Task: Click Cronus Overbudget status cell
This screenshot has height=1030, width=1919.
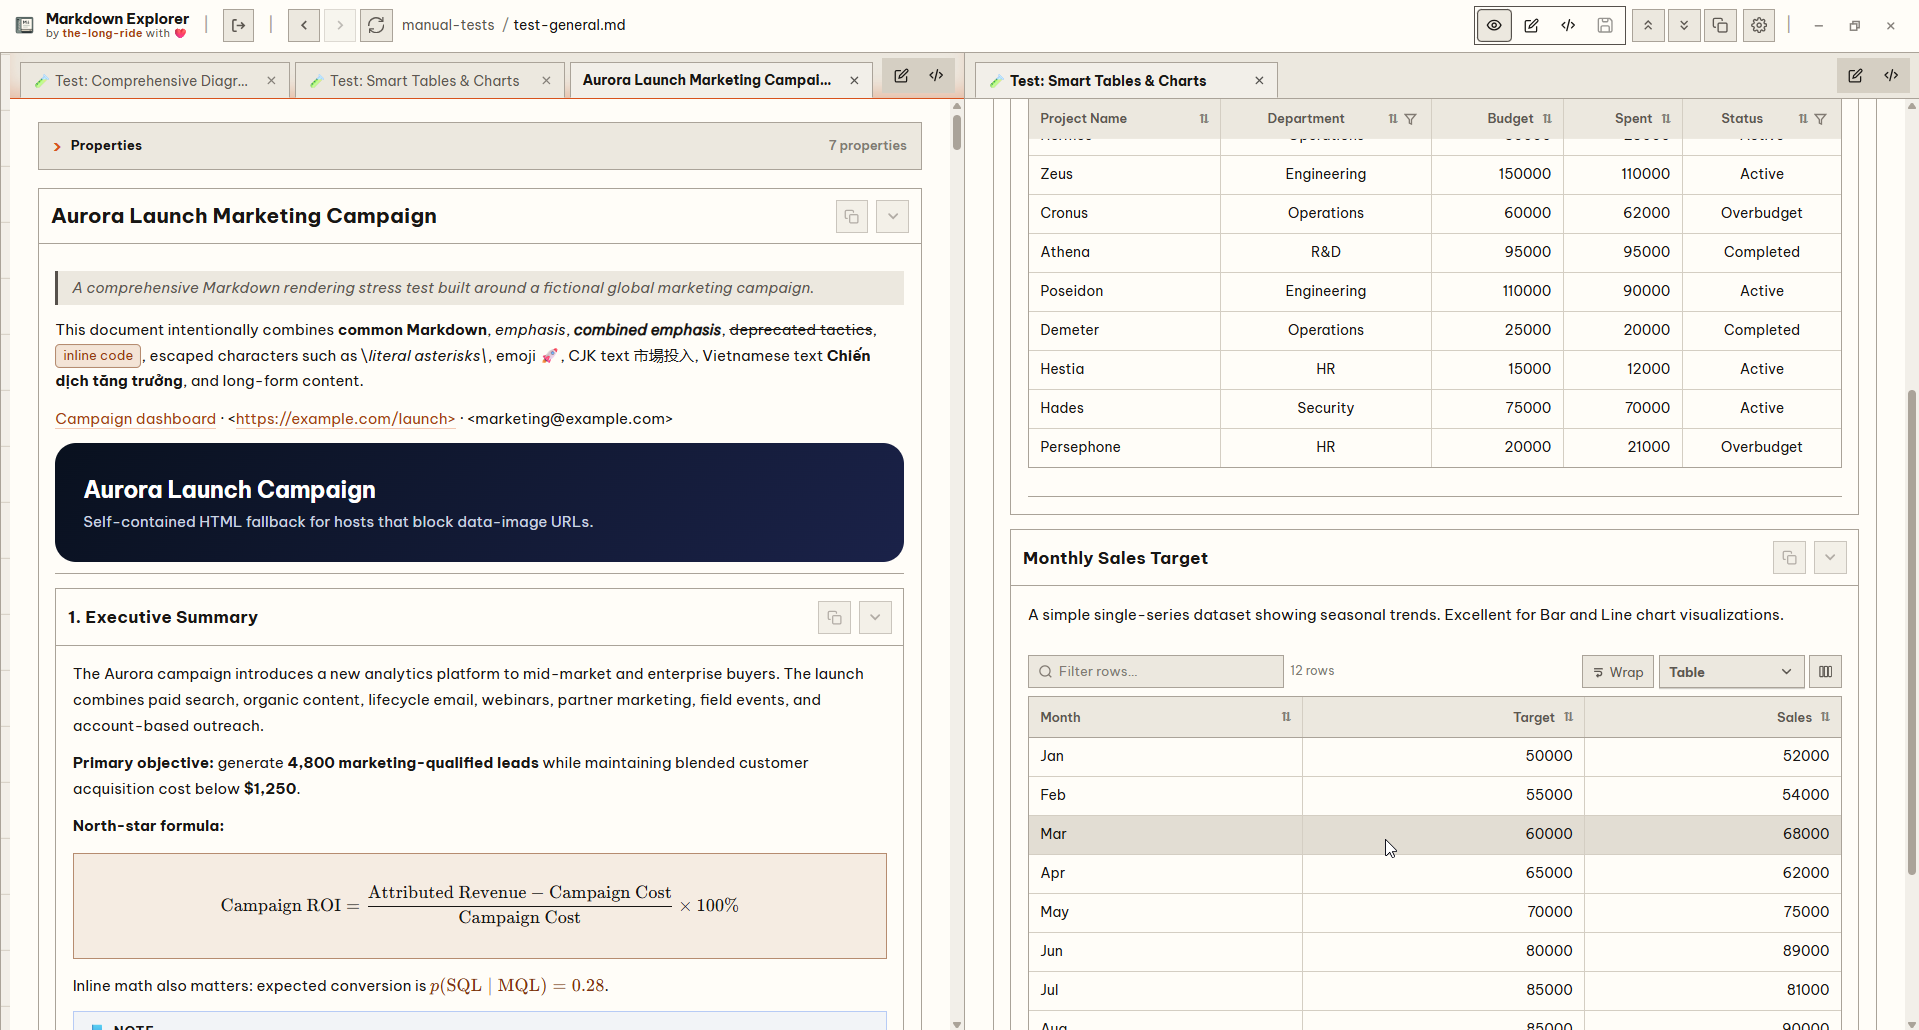Action: tap(1761, 213)
